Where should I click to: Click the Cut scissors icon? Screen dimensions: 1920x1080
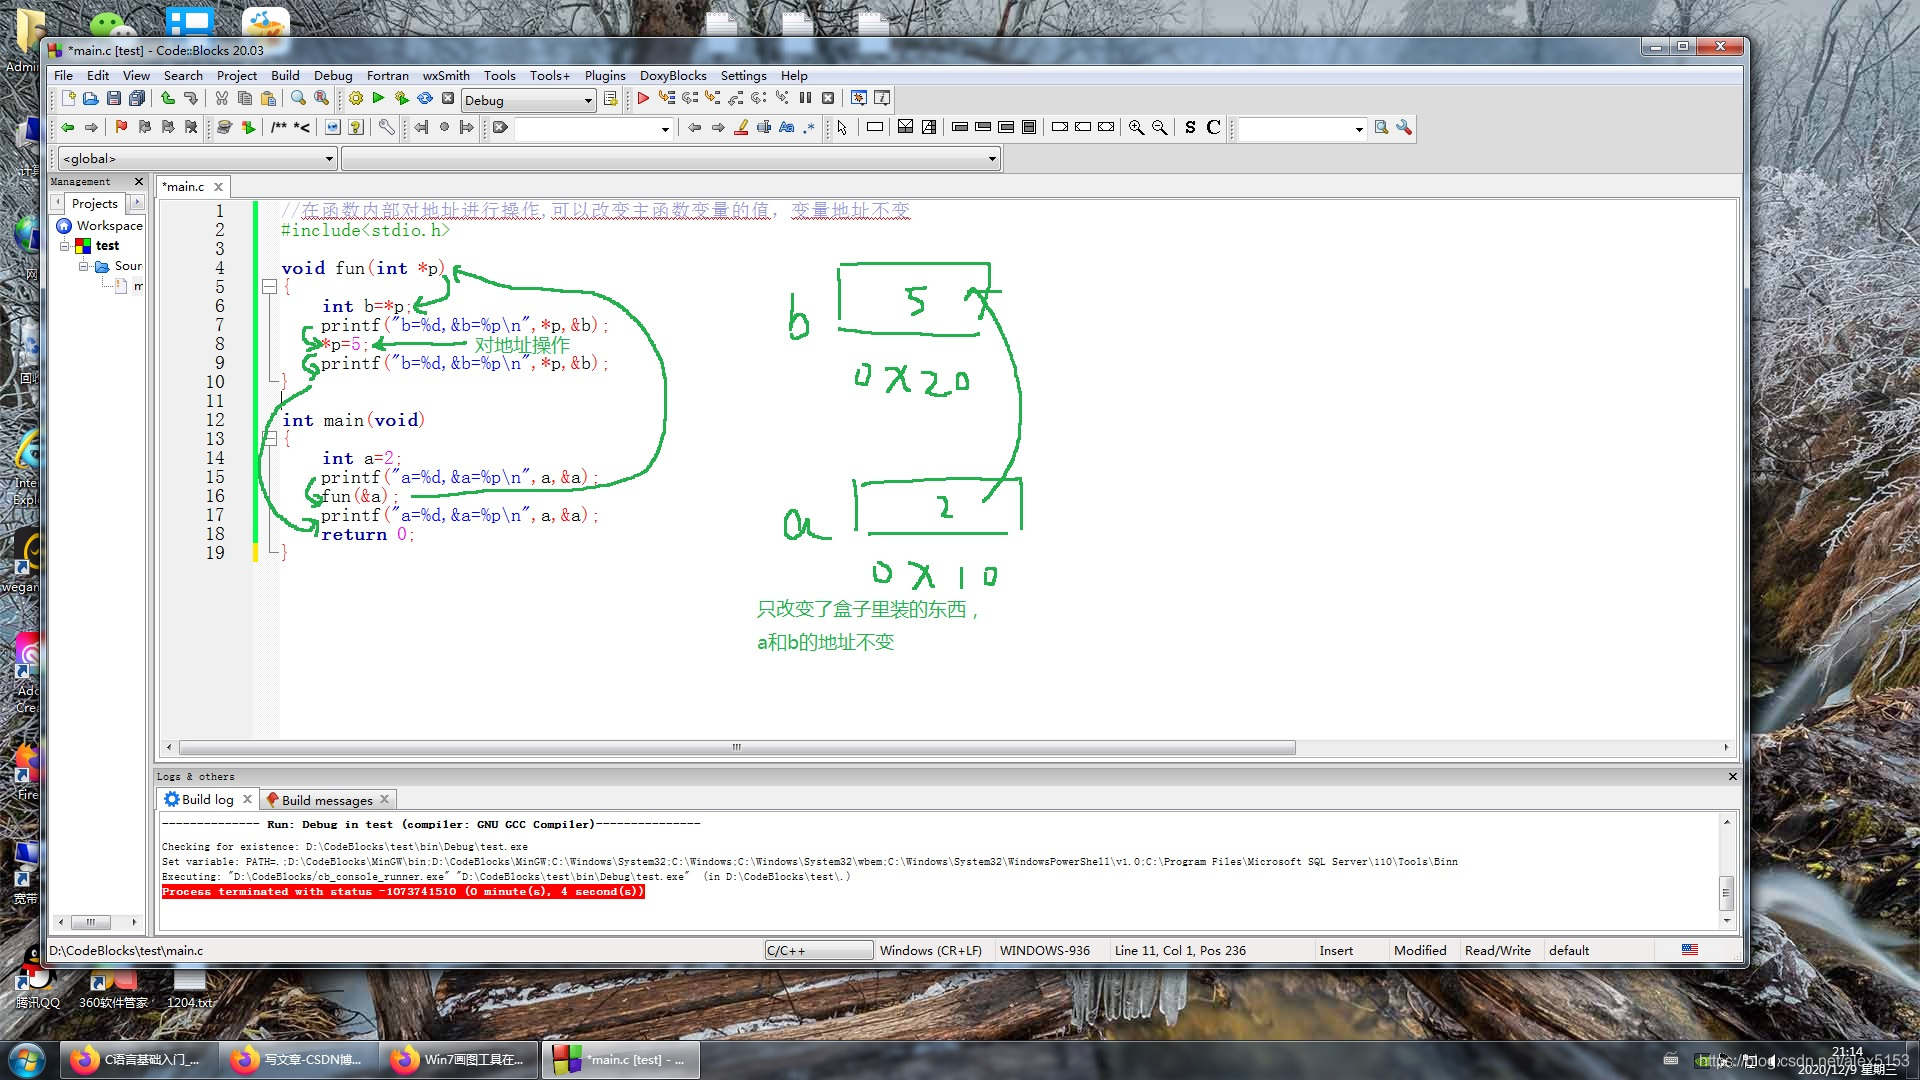click(x=221, y=98)
